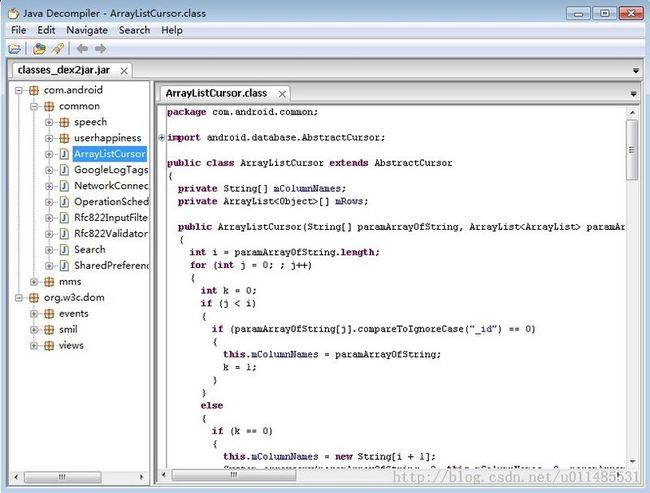
Task: Expand the views package node
Action: click(34, 345)
